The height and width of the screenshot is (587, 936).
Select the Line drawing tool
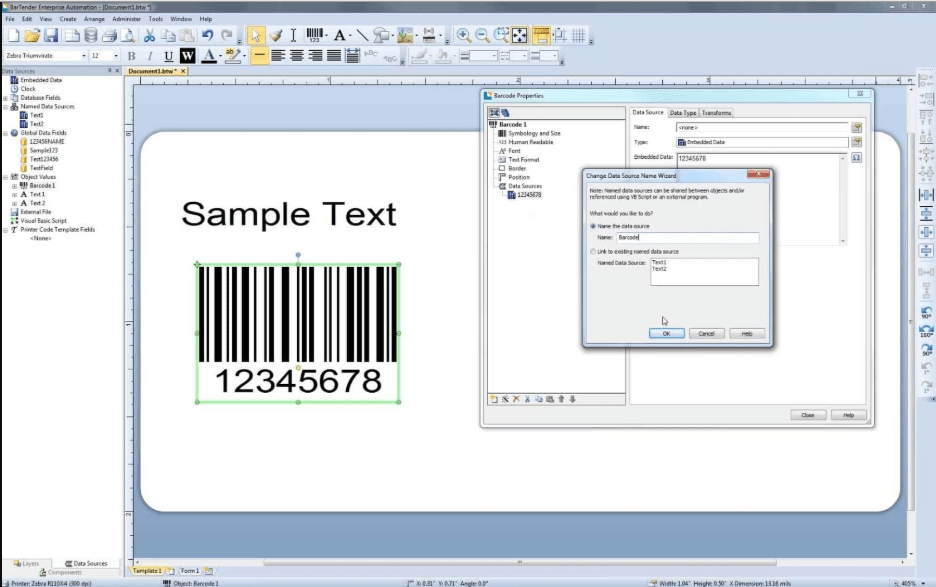(x=362, y=35)
